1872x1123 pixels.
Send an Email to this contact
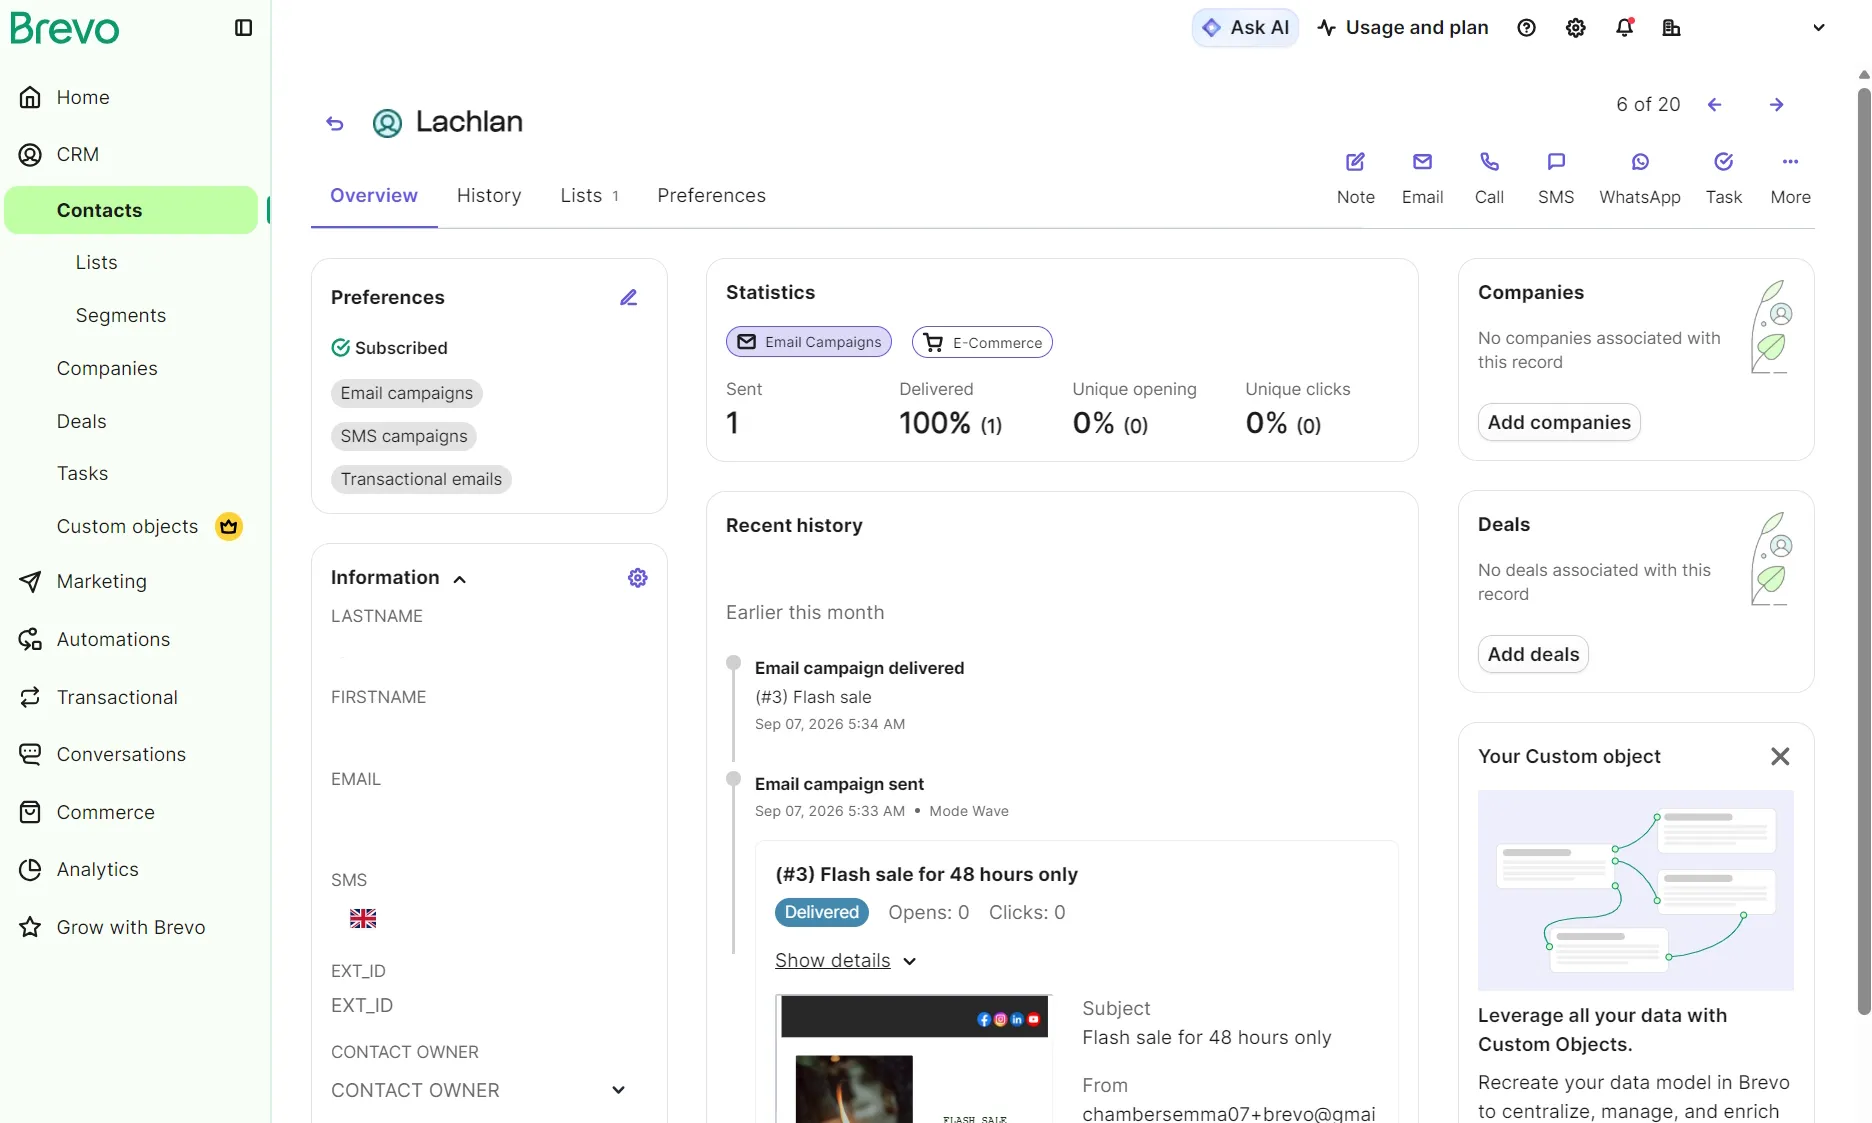tap(1422, 179)
